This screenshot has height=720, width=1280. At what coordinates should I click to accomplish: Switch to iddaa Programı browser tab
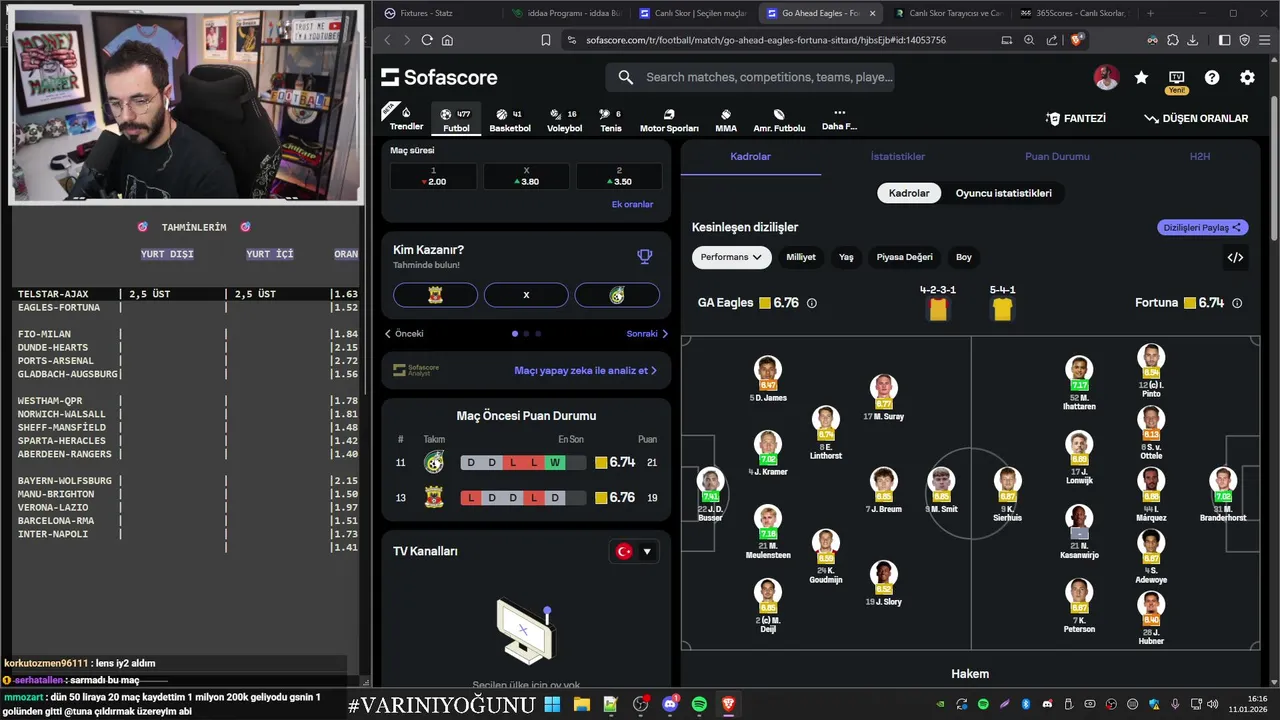tap(565, 13)
